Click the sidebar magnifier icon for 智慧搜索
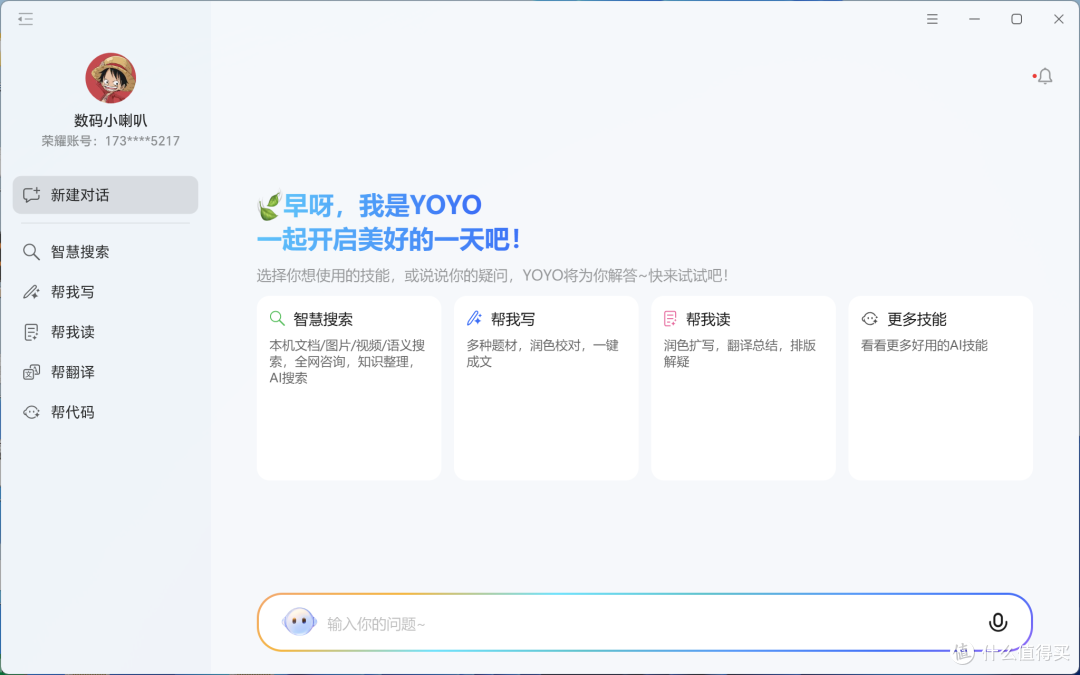The width and height of the screenshot is (1080, 675). [x=31, y=252]
